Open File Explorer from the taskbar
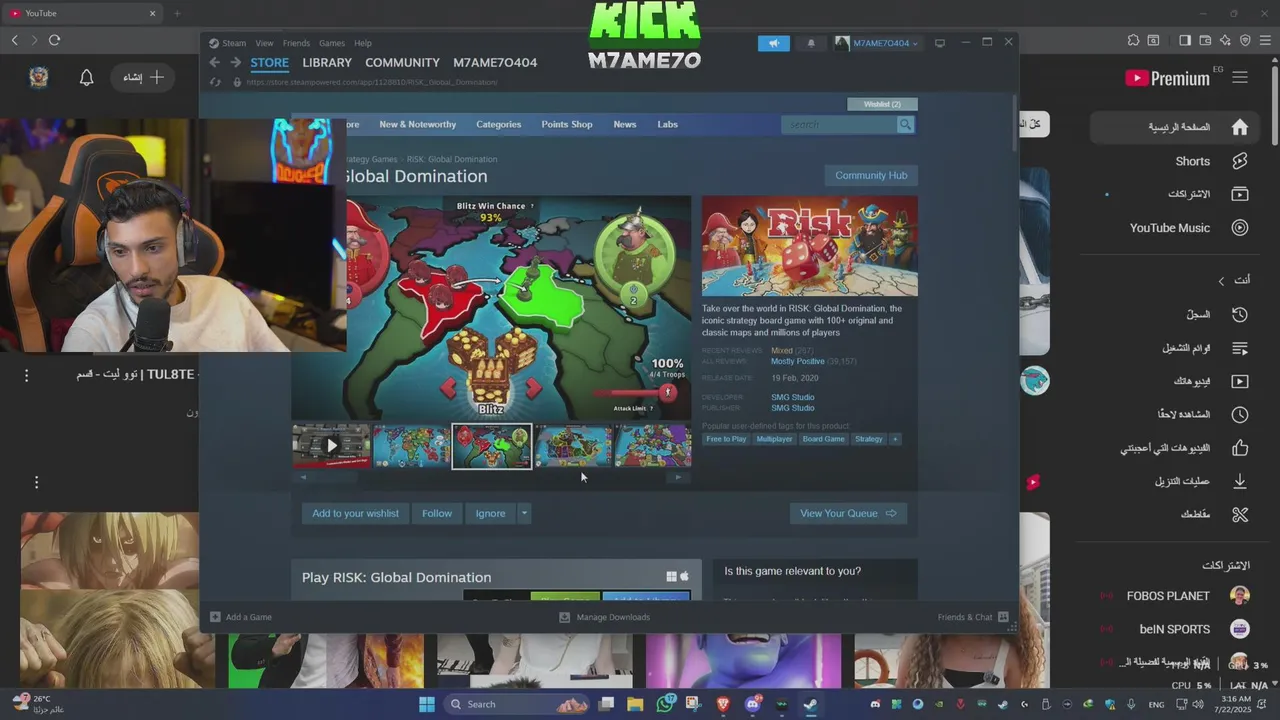The width and height of the screenshot is (1280, 720). pyautogui.click(x=635, y=704)
